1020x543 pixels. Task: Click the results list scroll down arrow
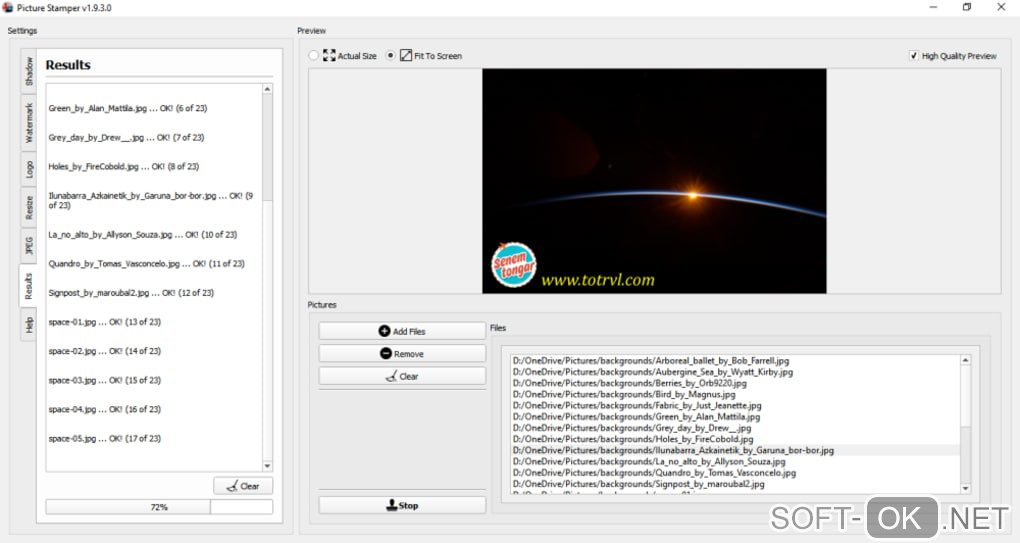[x=267, y=466]
